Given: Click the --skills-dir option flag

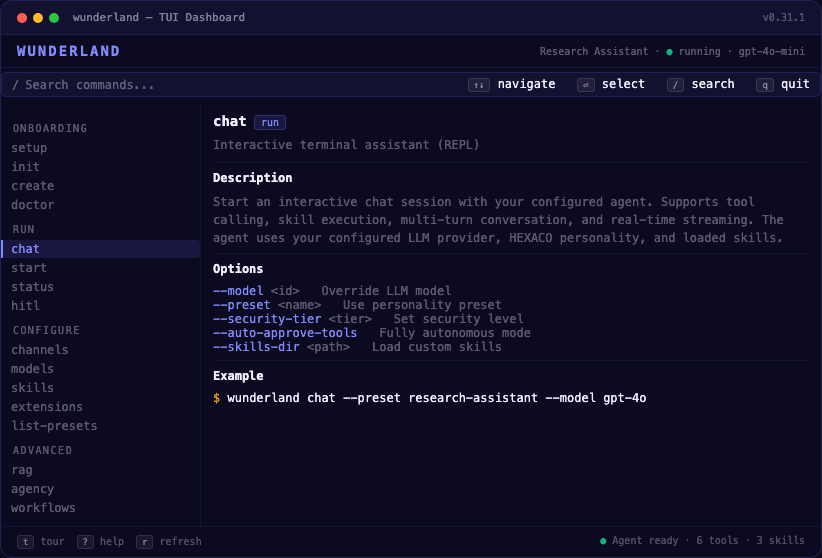Looking at the screenshot, I should tap(256, 347).
